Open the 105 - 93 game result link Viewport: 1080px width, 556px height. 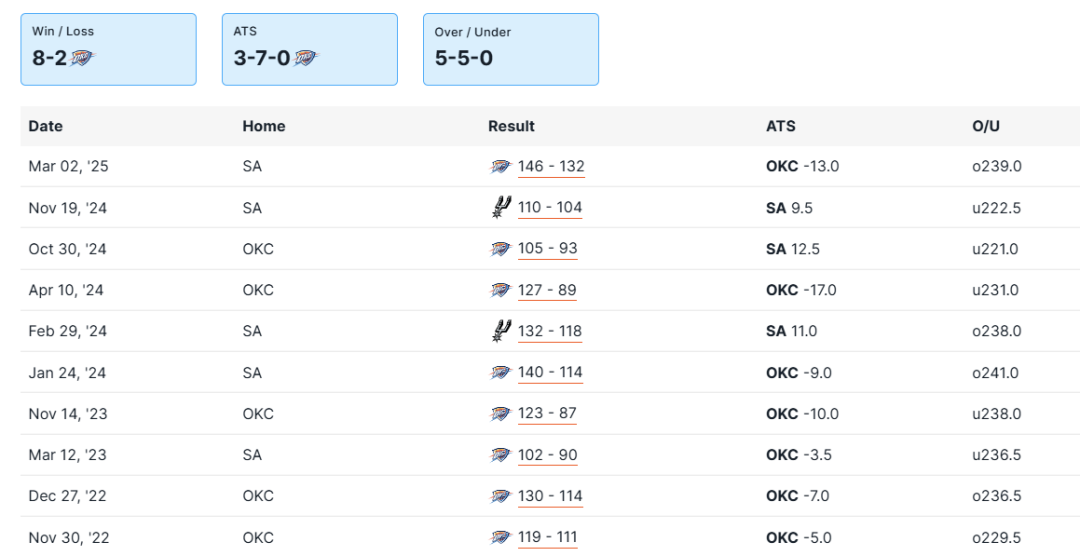[548, 249]
